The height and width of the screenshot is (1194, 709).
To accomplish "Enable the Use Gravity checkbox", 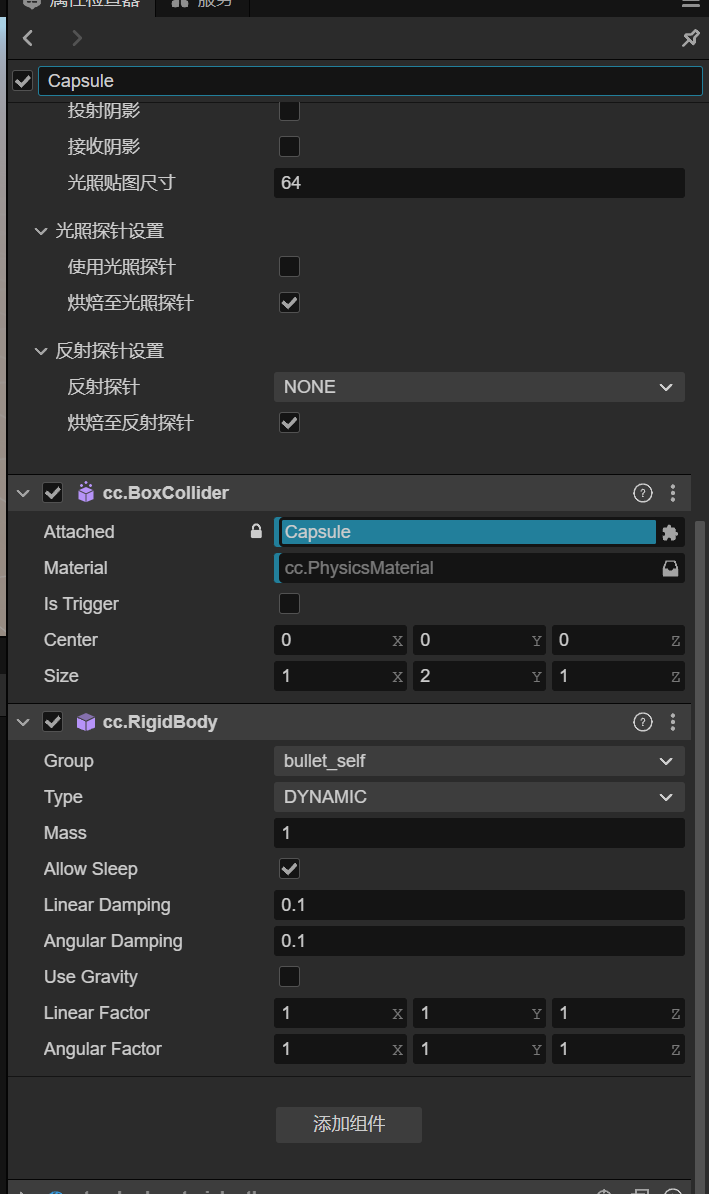I will pos(289,977).
